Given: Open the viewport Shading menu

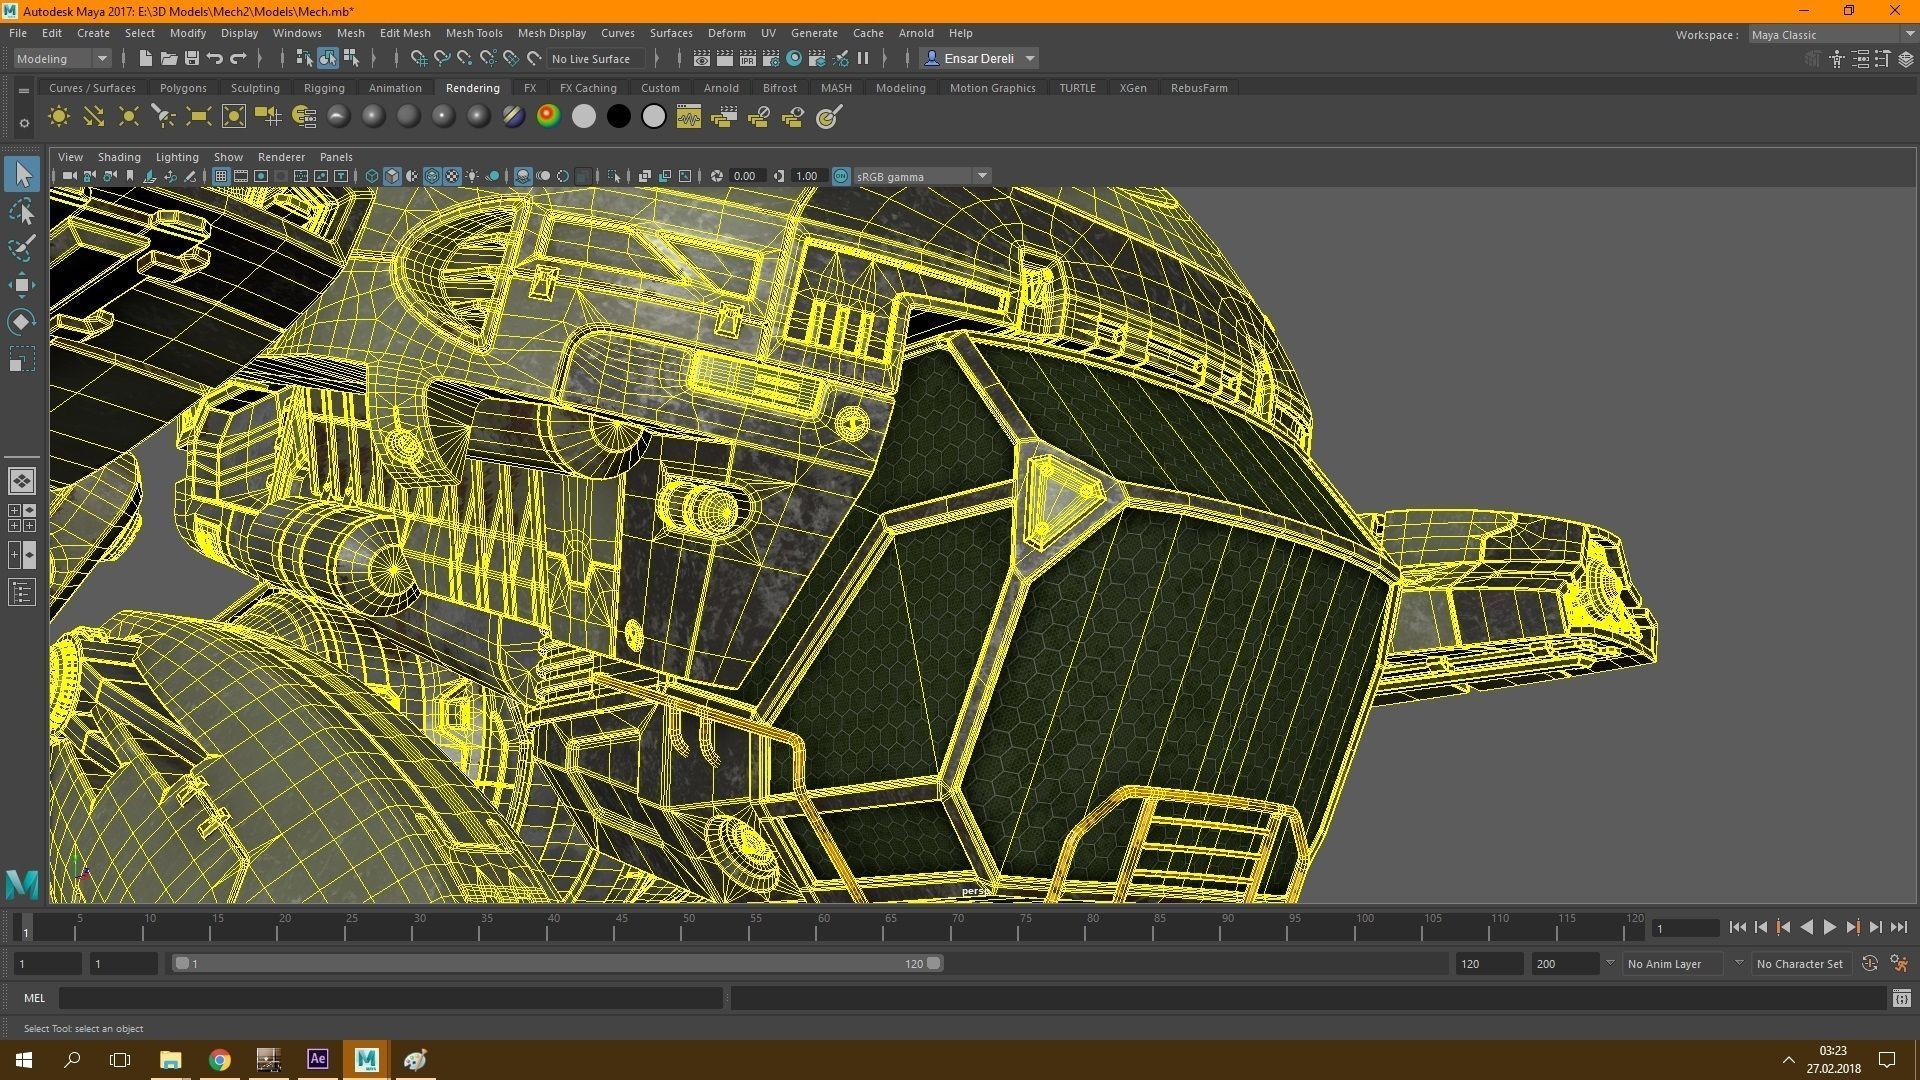Looking at the screenshot, I should [x=119, y=157].
